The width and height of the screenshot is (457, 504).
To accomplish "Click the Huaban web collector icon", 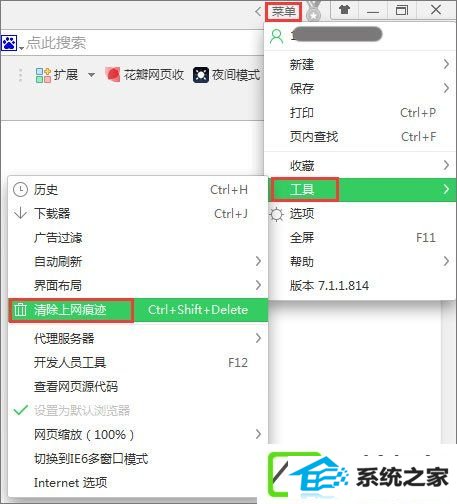I will [113, 74].
